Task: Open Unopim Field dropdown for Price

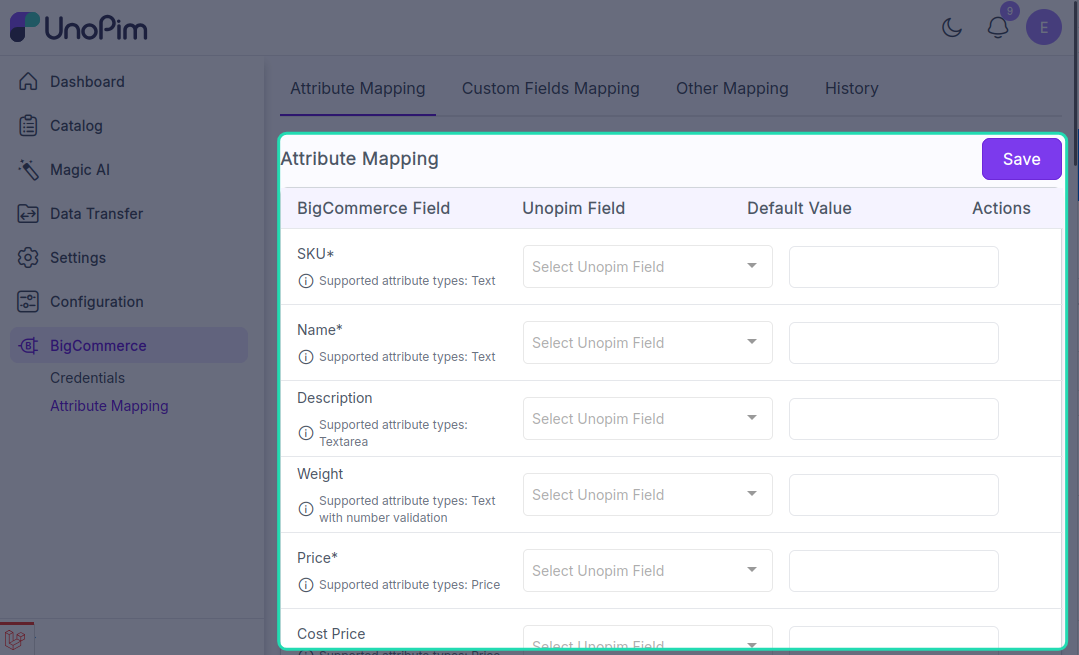Action: coord(648,570)
